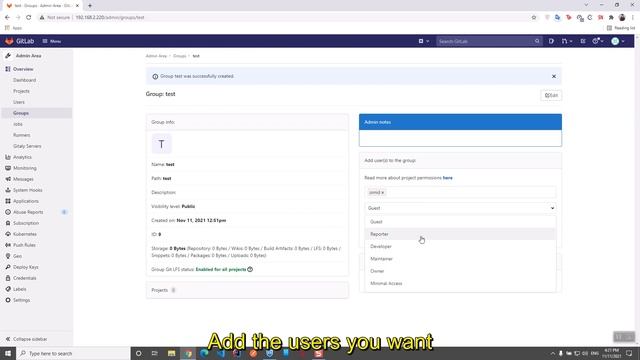Open Push Rules section icon
640x360 pixels.
pyautogui.click(x=8, y=245)
